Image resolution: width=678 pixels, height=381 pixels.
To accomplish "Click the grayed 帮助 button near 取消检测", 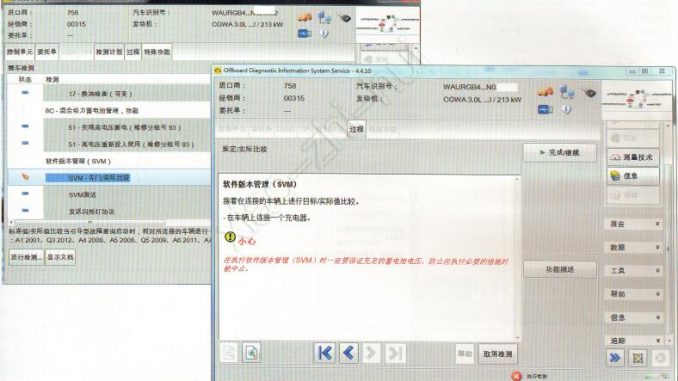I will pyautogui.click(x=465, y=354).
